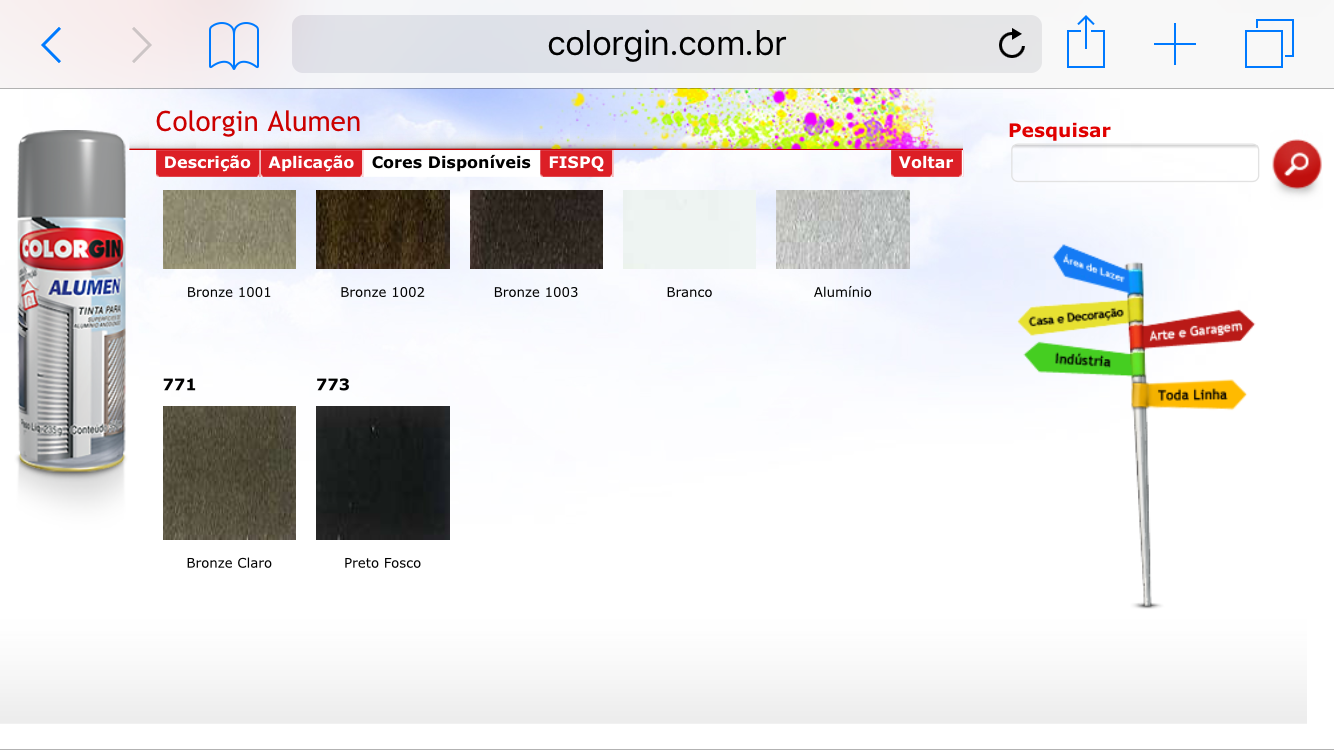Select the Bronze 1002 color swatch
Viewport: 1334px width, 750px height.
click(x=383, y=230)
